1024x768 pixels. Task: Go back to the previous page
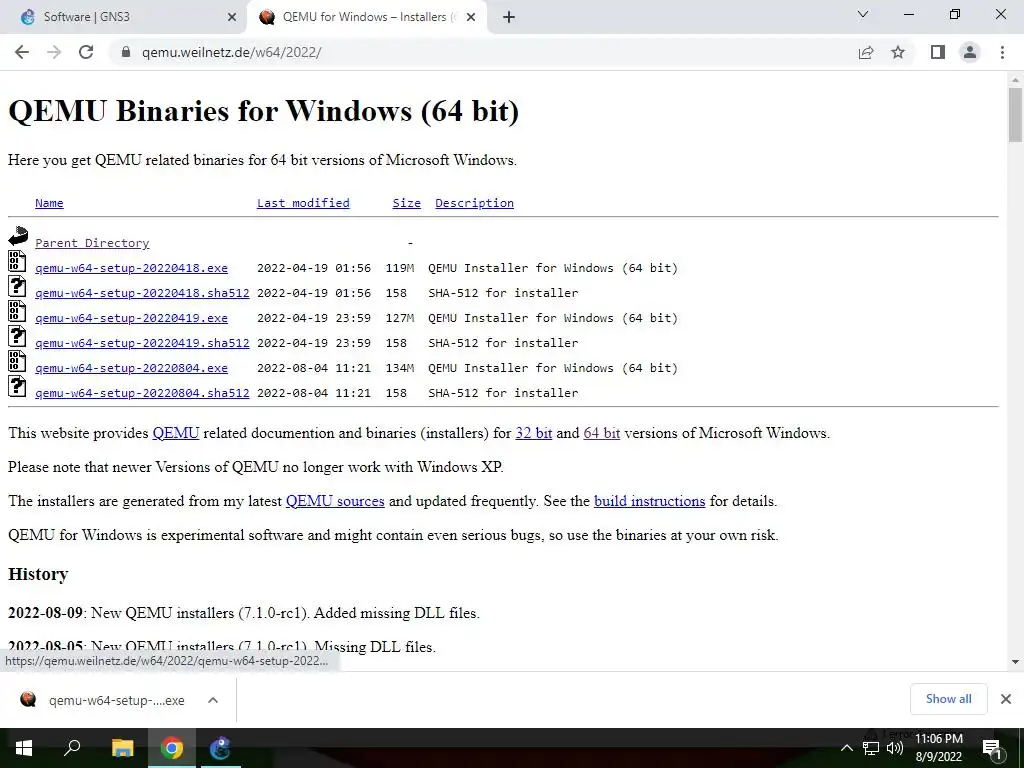(22, 52)
